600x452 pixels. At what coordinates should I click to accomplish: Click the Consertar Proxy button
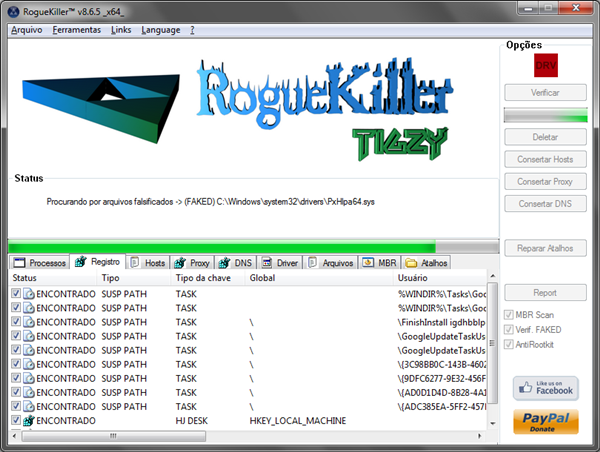545,181
